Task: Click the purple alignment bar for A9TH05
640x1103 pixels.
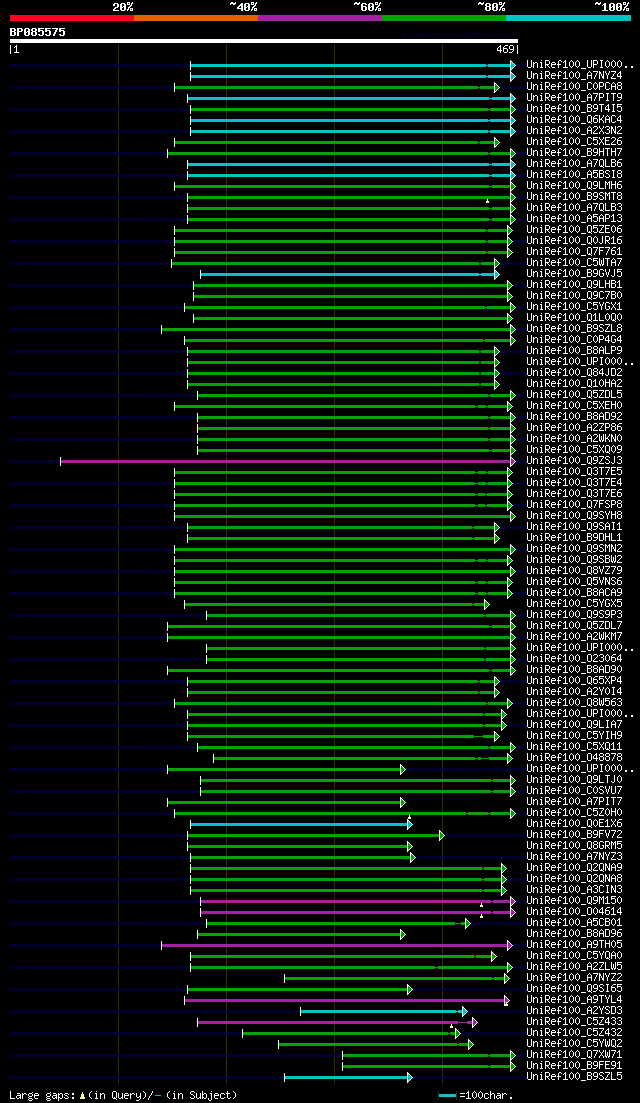Action: pyautogui.click(x=337, y=945)
